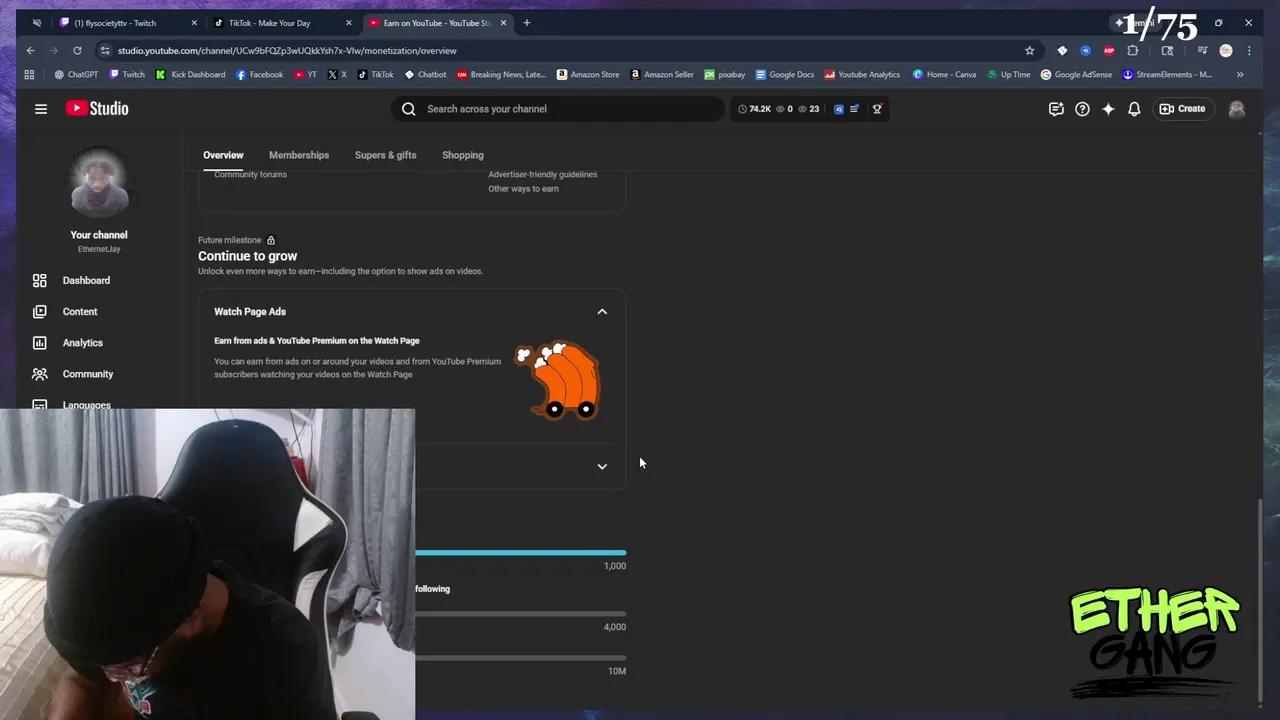Screen dimensions: 1280x720
Task: Show more bookmarks with the overflow chevron
Action: pyautogui.click(x=1240, y=74)
